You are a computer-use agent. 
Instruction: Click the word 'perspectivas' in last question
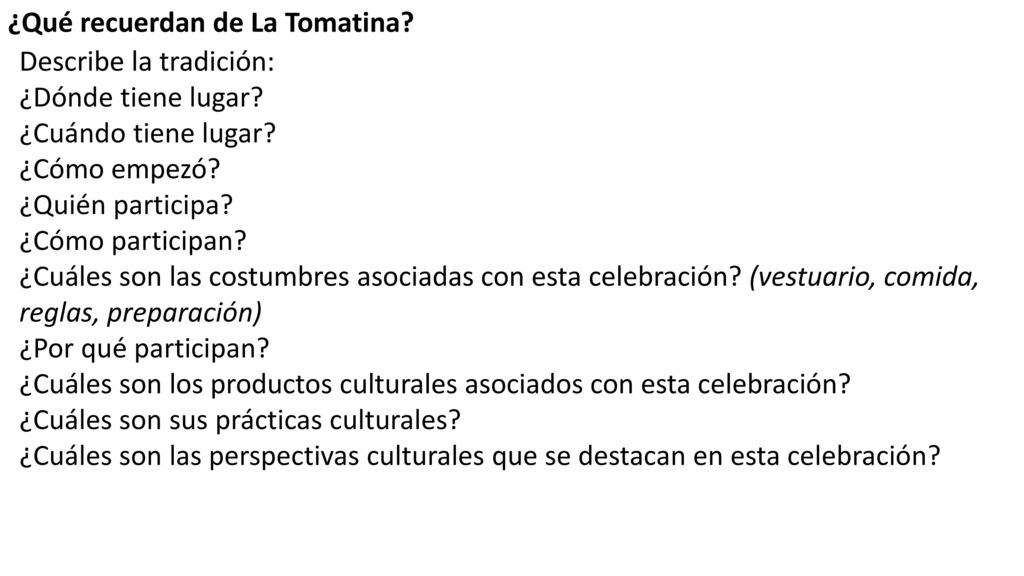(x=284, y=456)
